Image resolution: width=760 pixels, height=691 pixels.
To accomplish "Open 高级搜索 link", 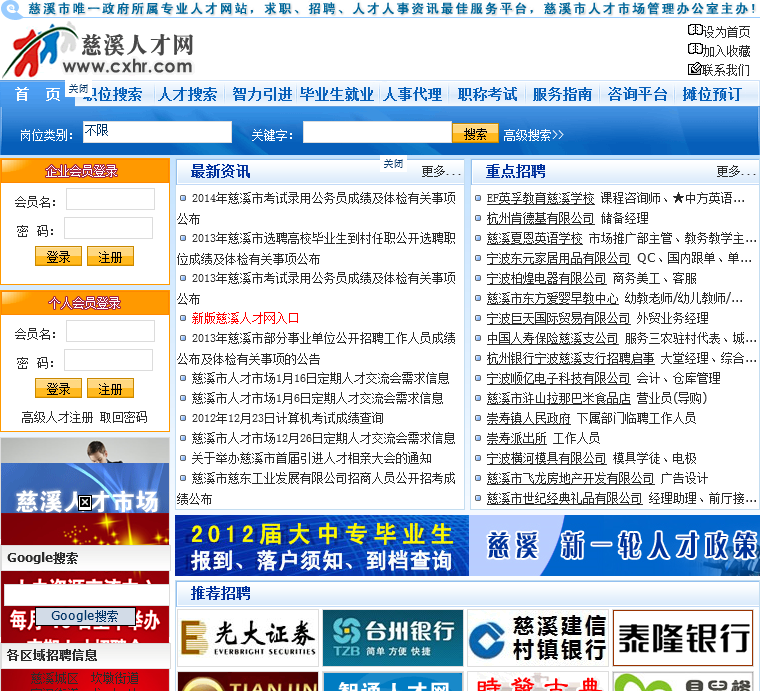I will coord(533,135).
